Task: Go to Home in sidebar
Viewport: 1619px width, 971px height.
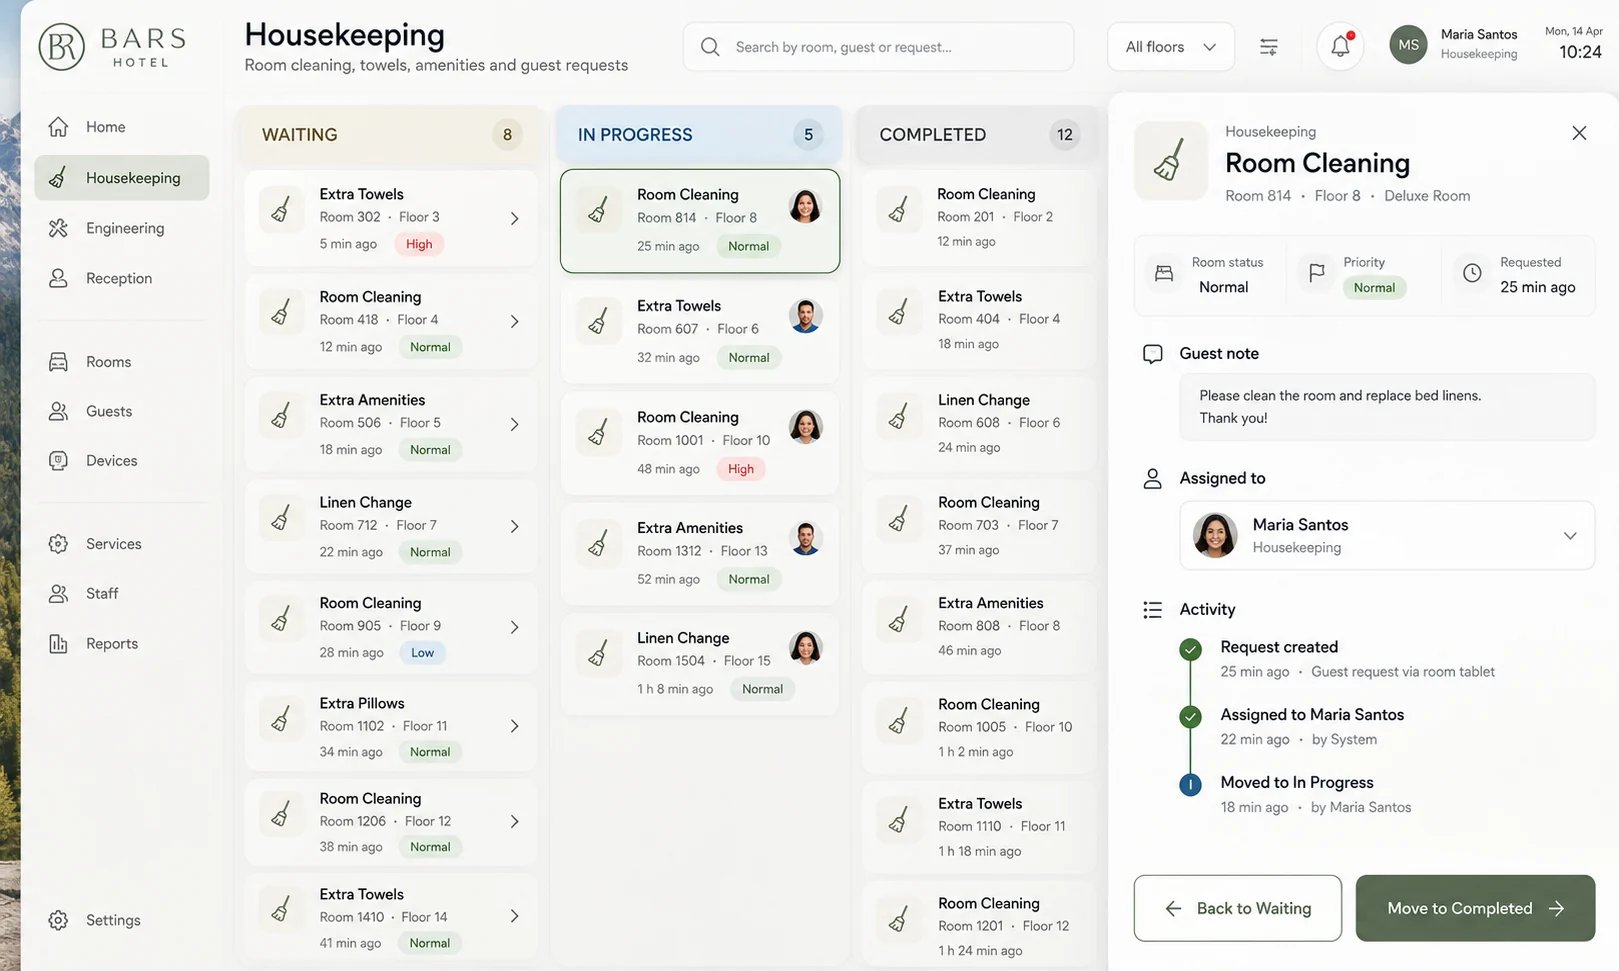Action: click(122, 127)
